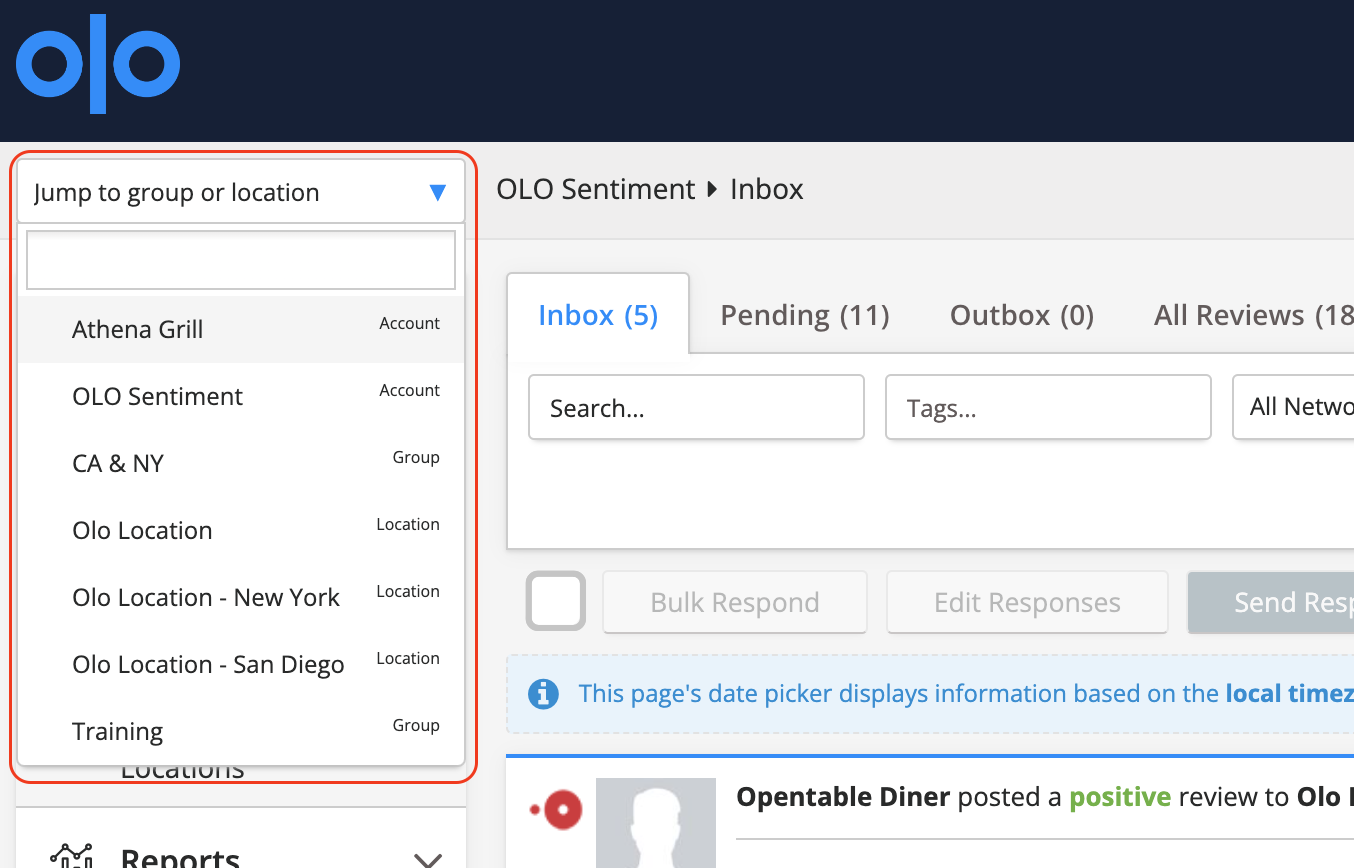Focus the dropdown search field

241,260
